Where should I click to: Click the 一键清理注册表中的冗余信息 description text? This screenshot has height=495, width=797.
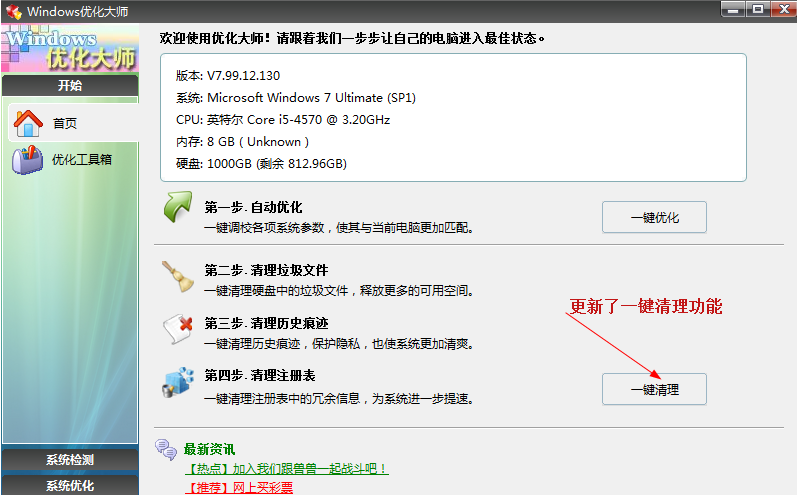[x=339, y=399]
